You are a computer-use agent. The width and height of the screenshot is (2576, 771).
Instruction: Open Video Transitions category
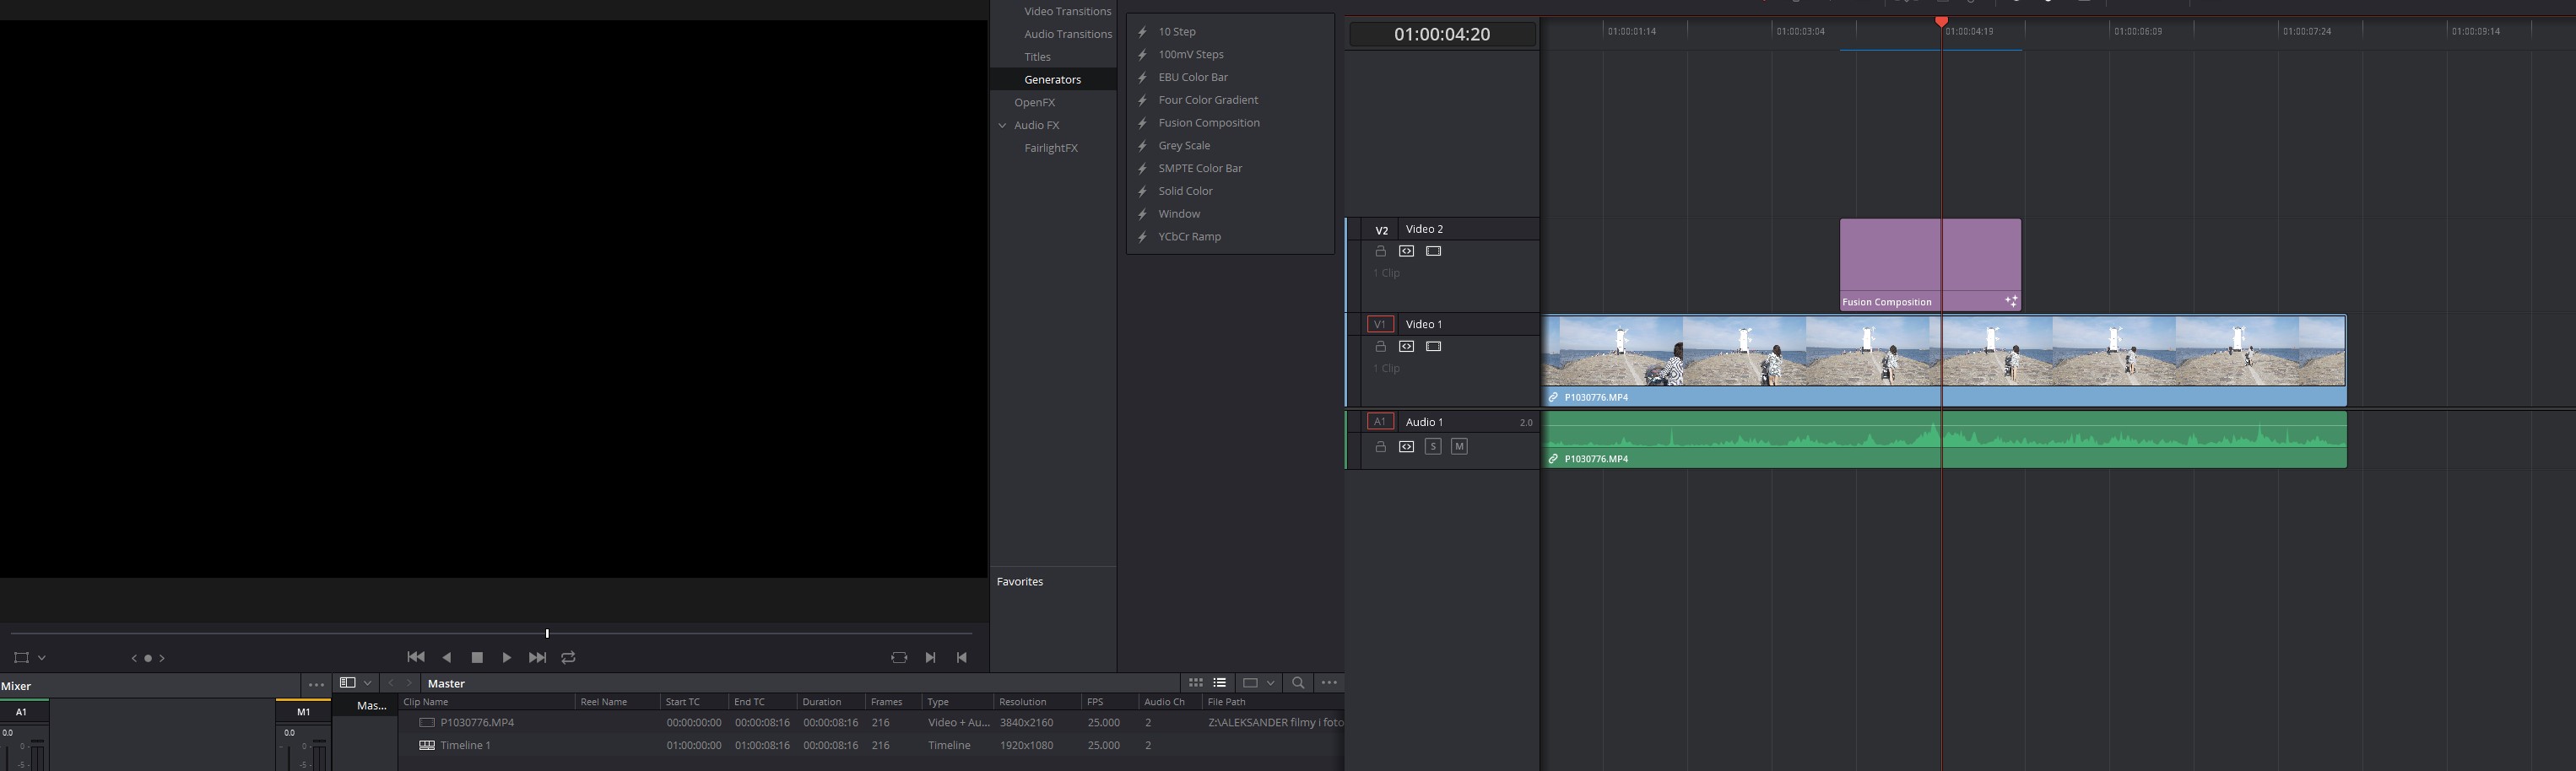point(1067,11)
